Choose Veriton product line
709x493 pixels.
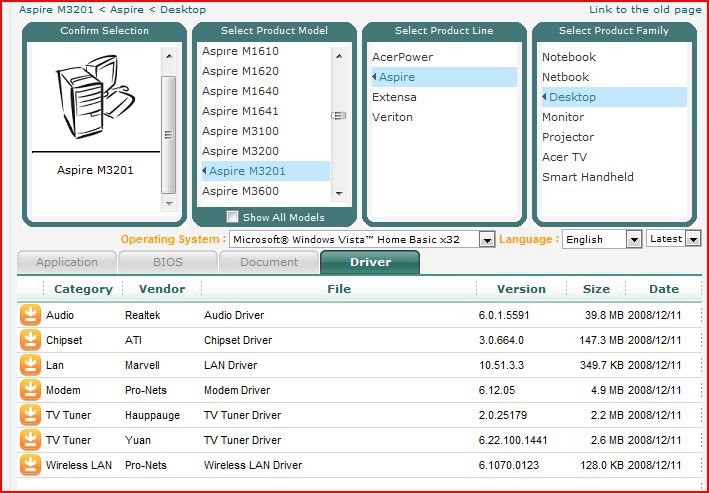pos(392,117)
